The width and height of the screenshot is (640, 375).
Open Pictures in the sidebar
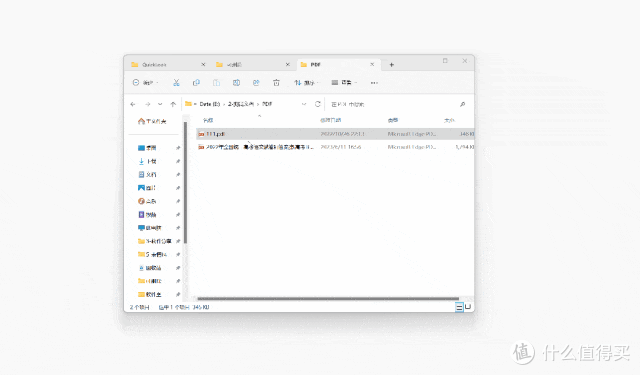(x=147, y=188)
